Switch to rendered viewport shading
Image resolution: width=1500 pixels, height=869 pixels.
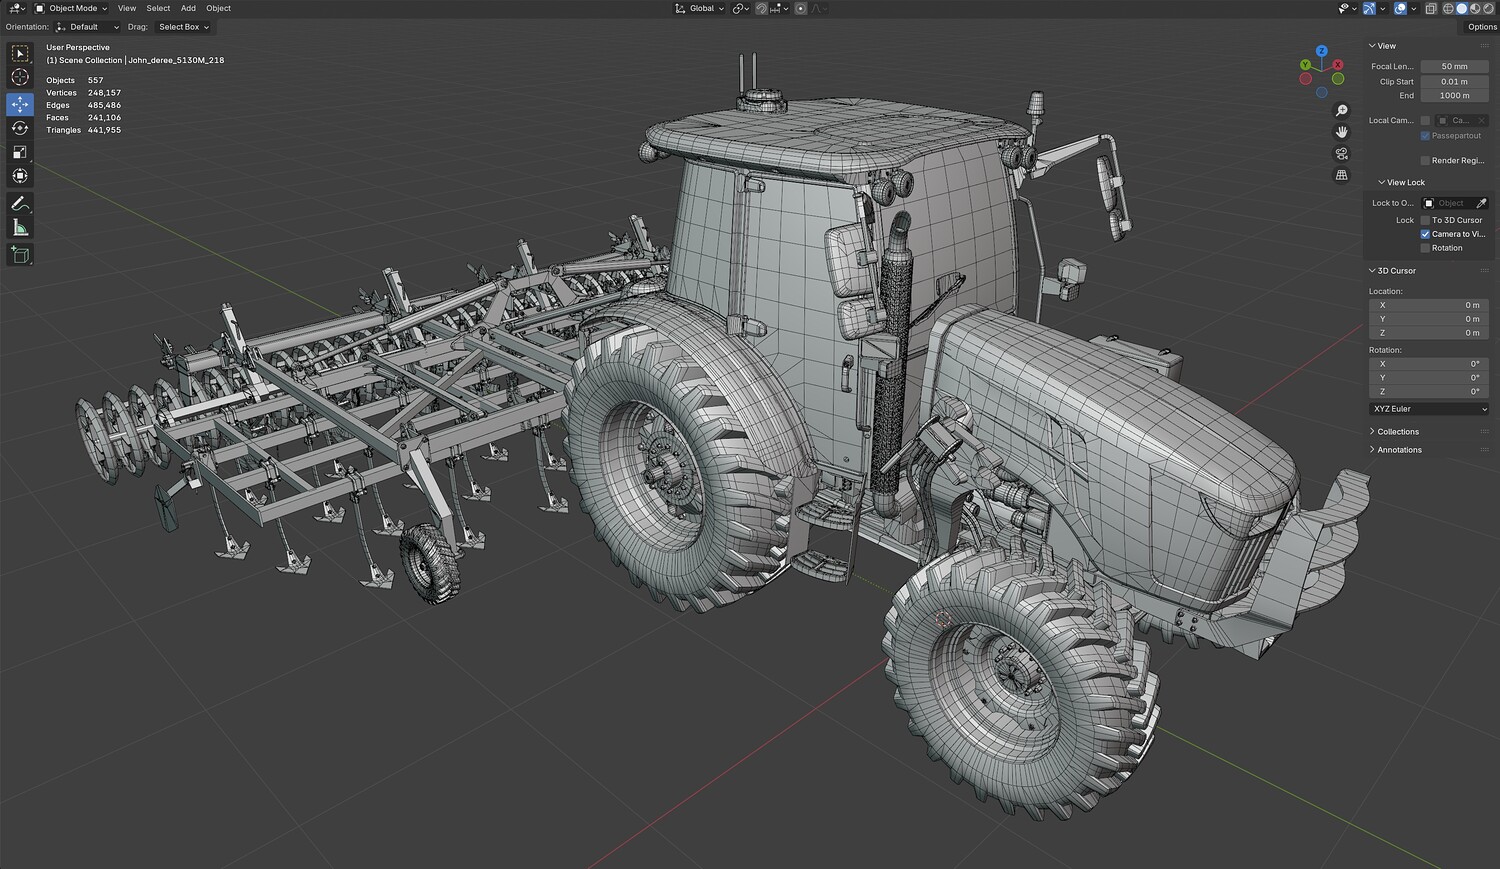(x=1488, y=8)
